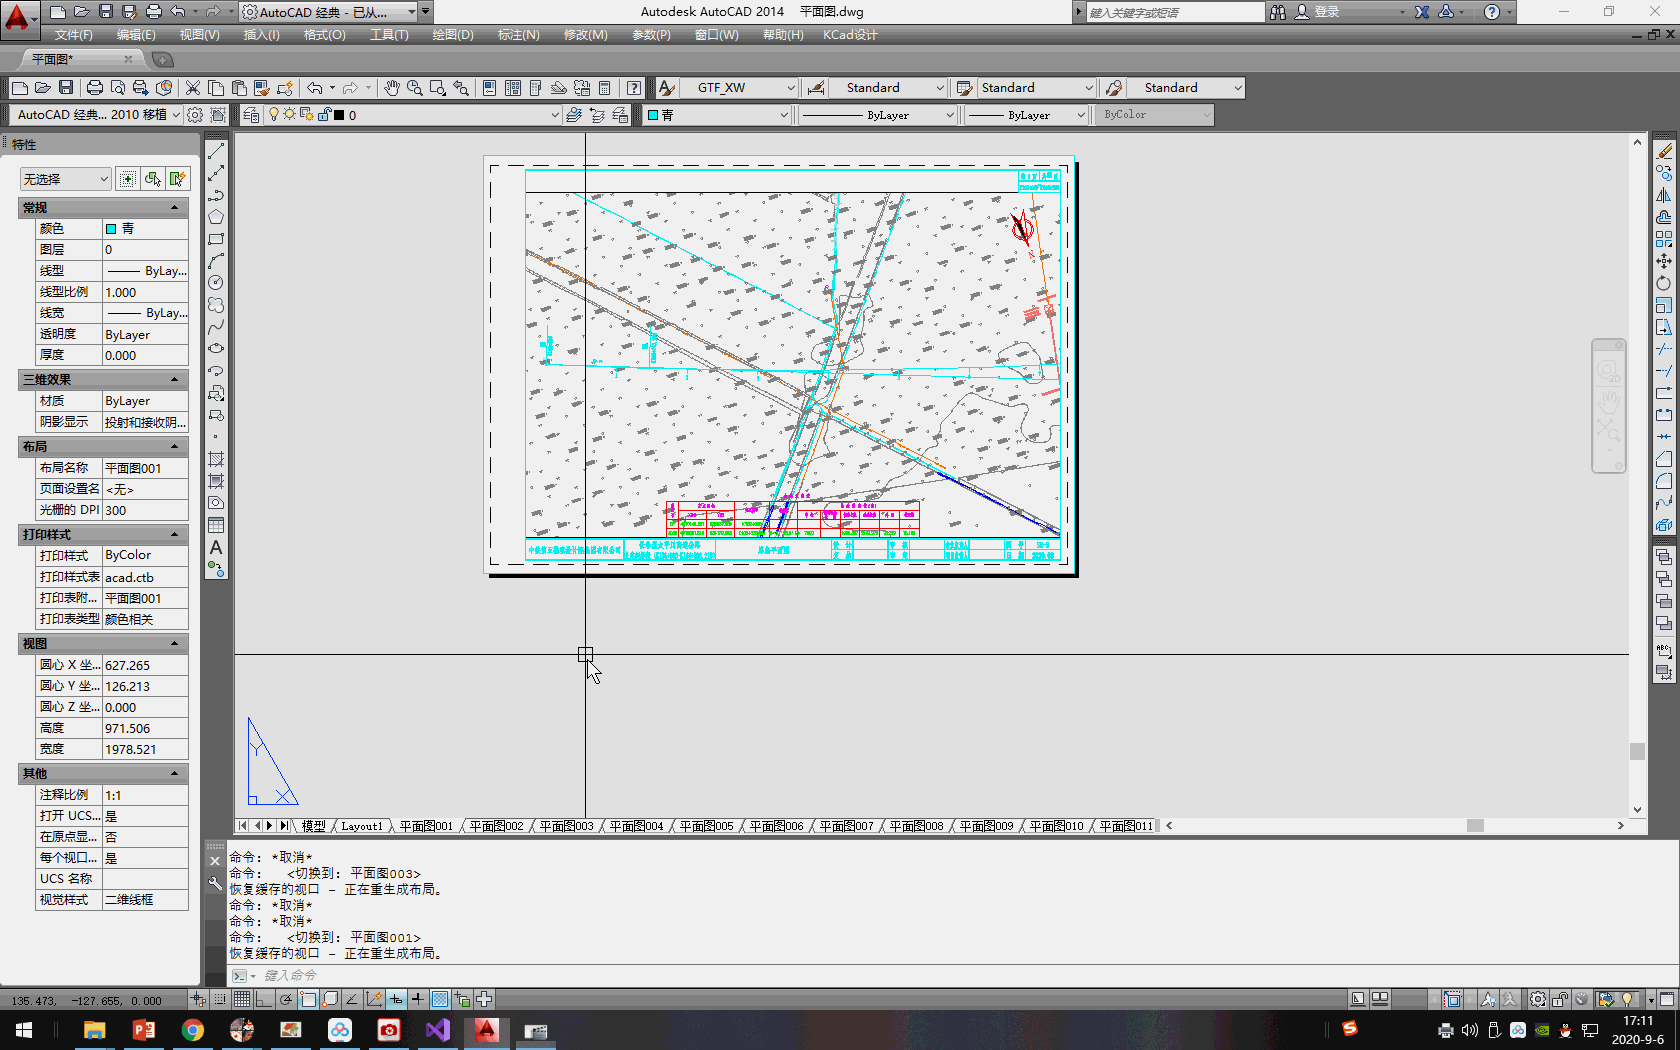Click the Text Style icon
1680x1050 pixels.
click(667, 88)
